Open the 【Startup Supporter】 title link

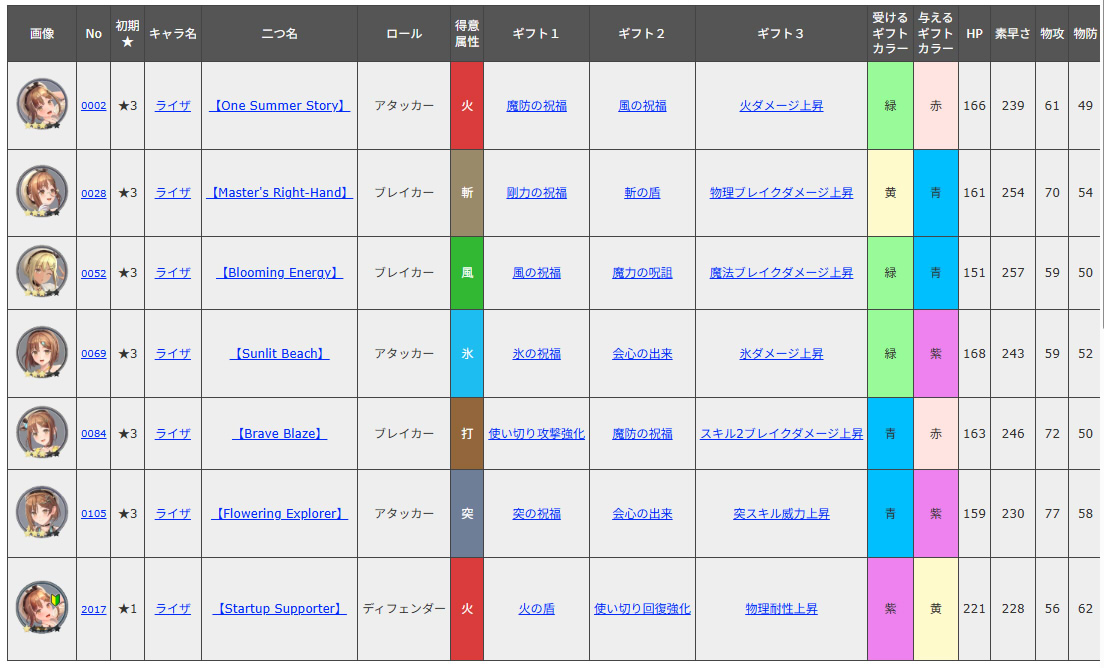(280, 609)
